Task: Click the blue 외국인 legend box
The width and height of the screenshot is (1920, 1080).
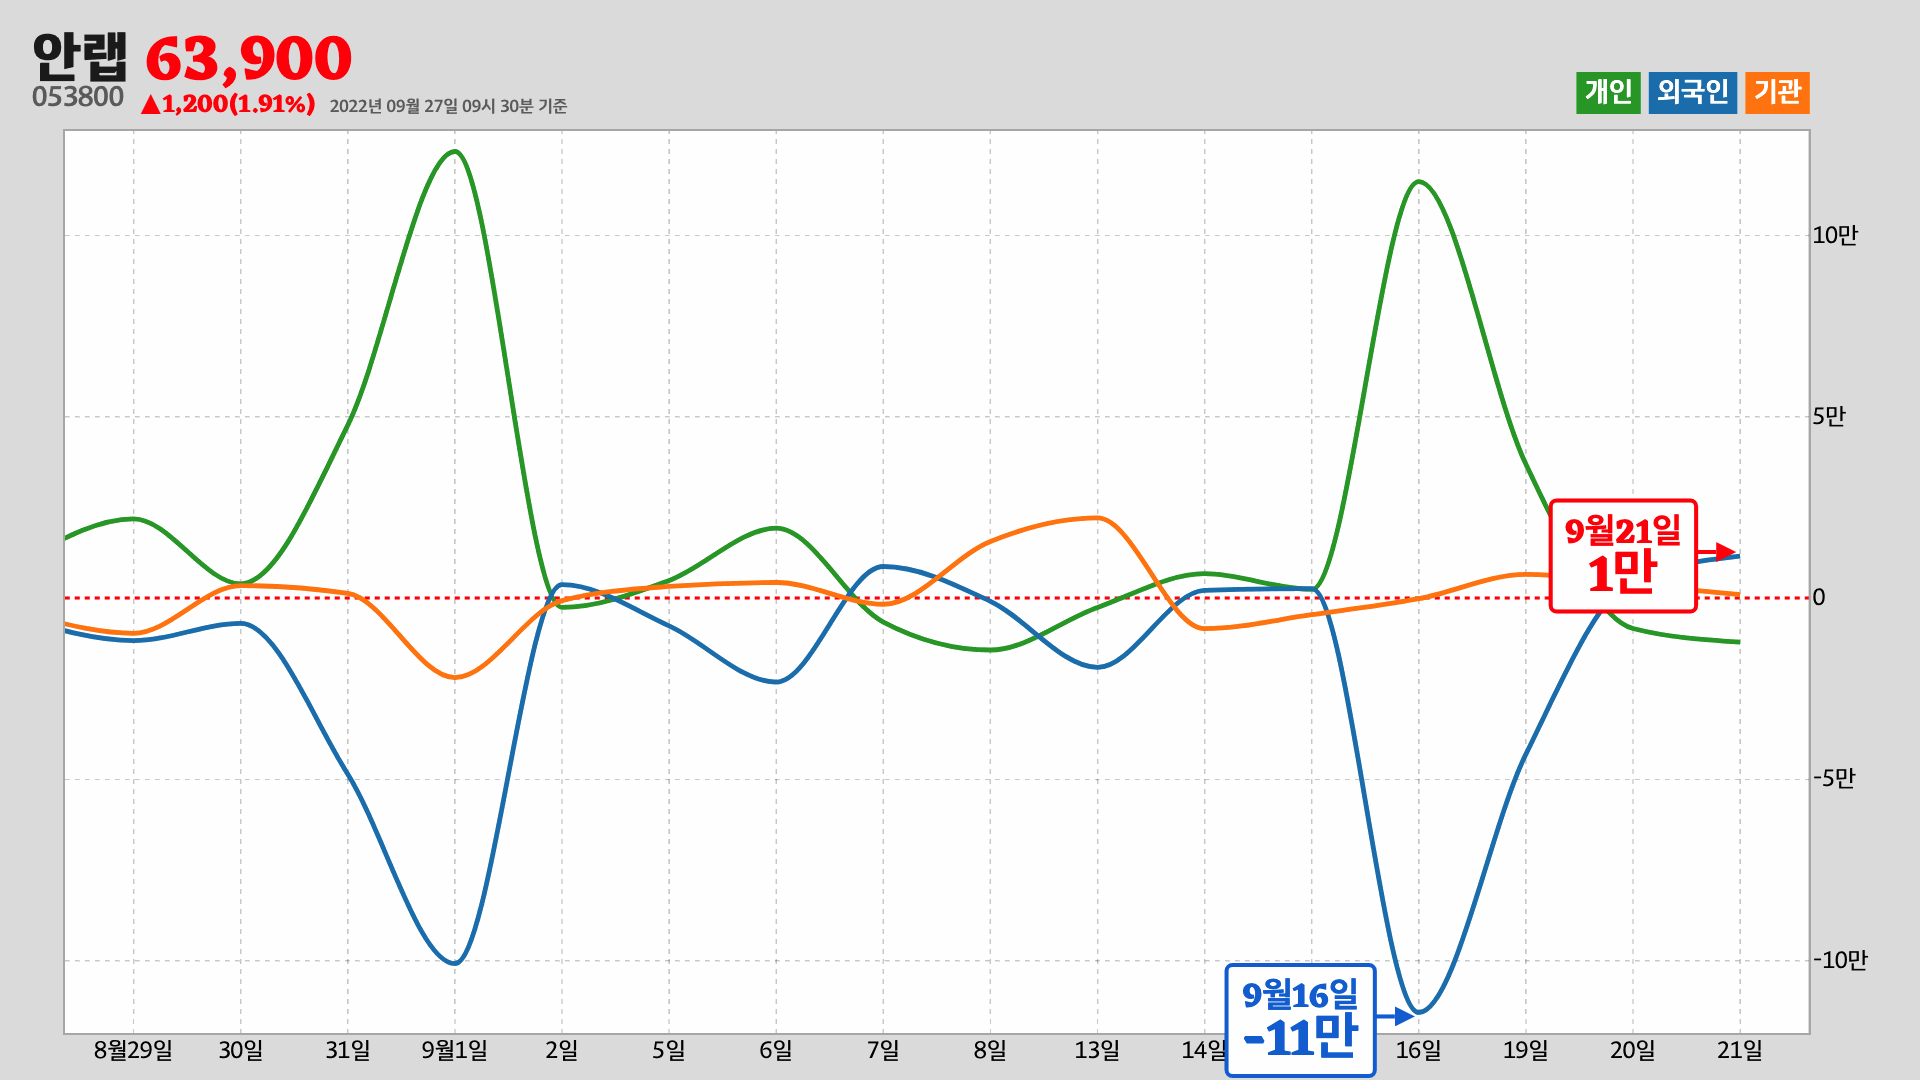Action: coord(1692,93)
